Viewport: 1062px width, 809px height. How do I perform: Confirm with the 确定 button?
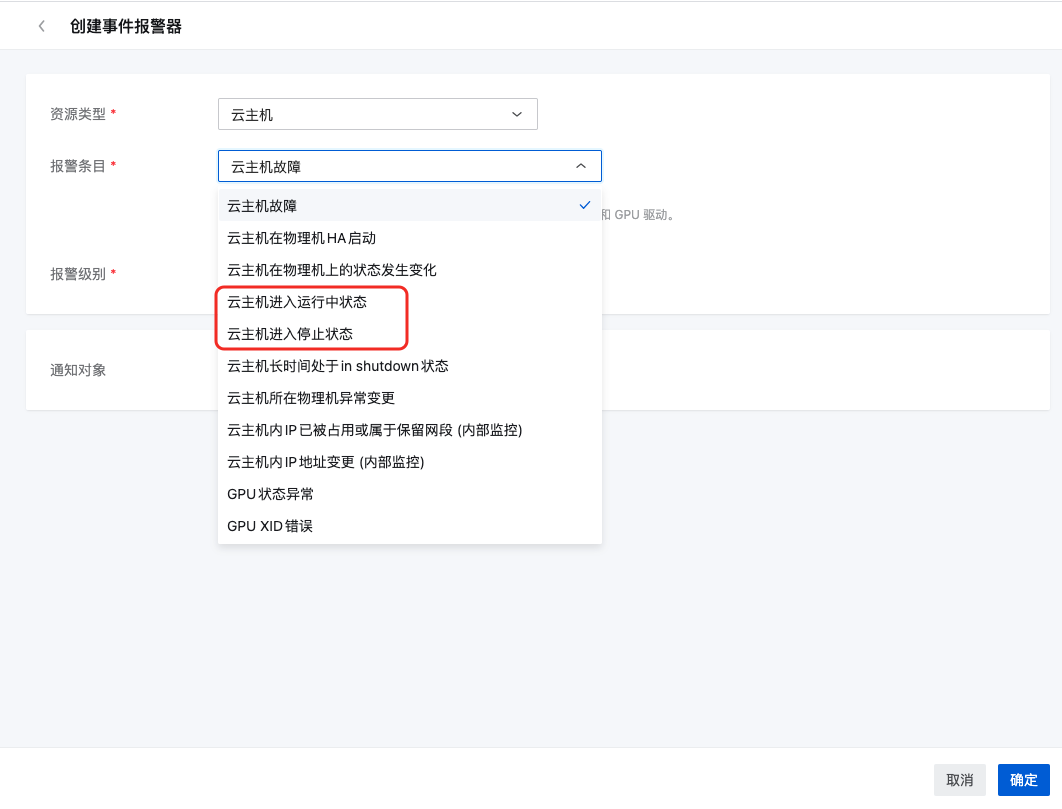[1023, 780]
